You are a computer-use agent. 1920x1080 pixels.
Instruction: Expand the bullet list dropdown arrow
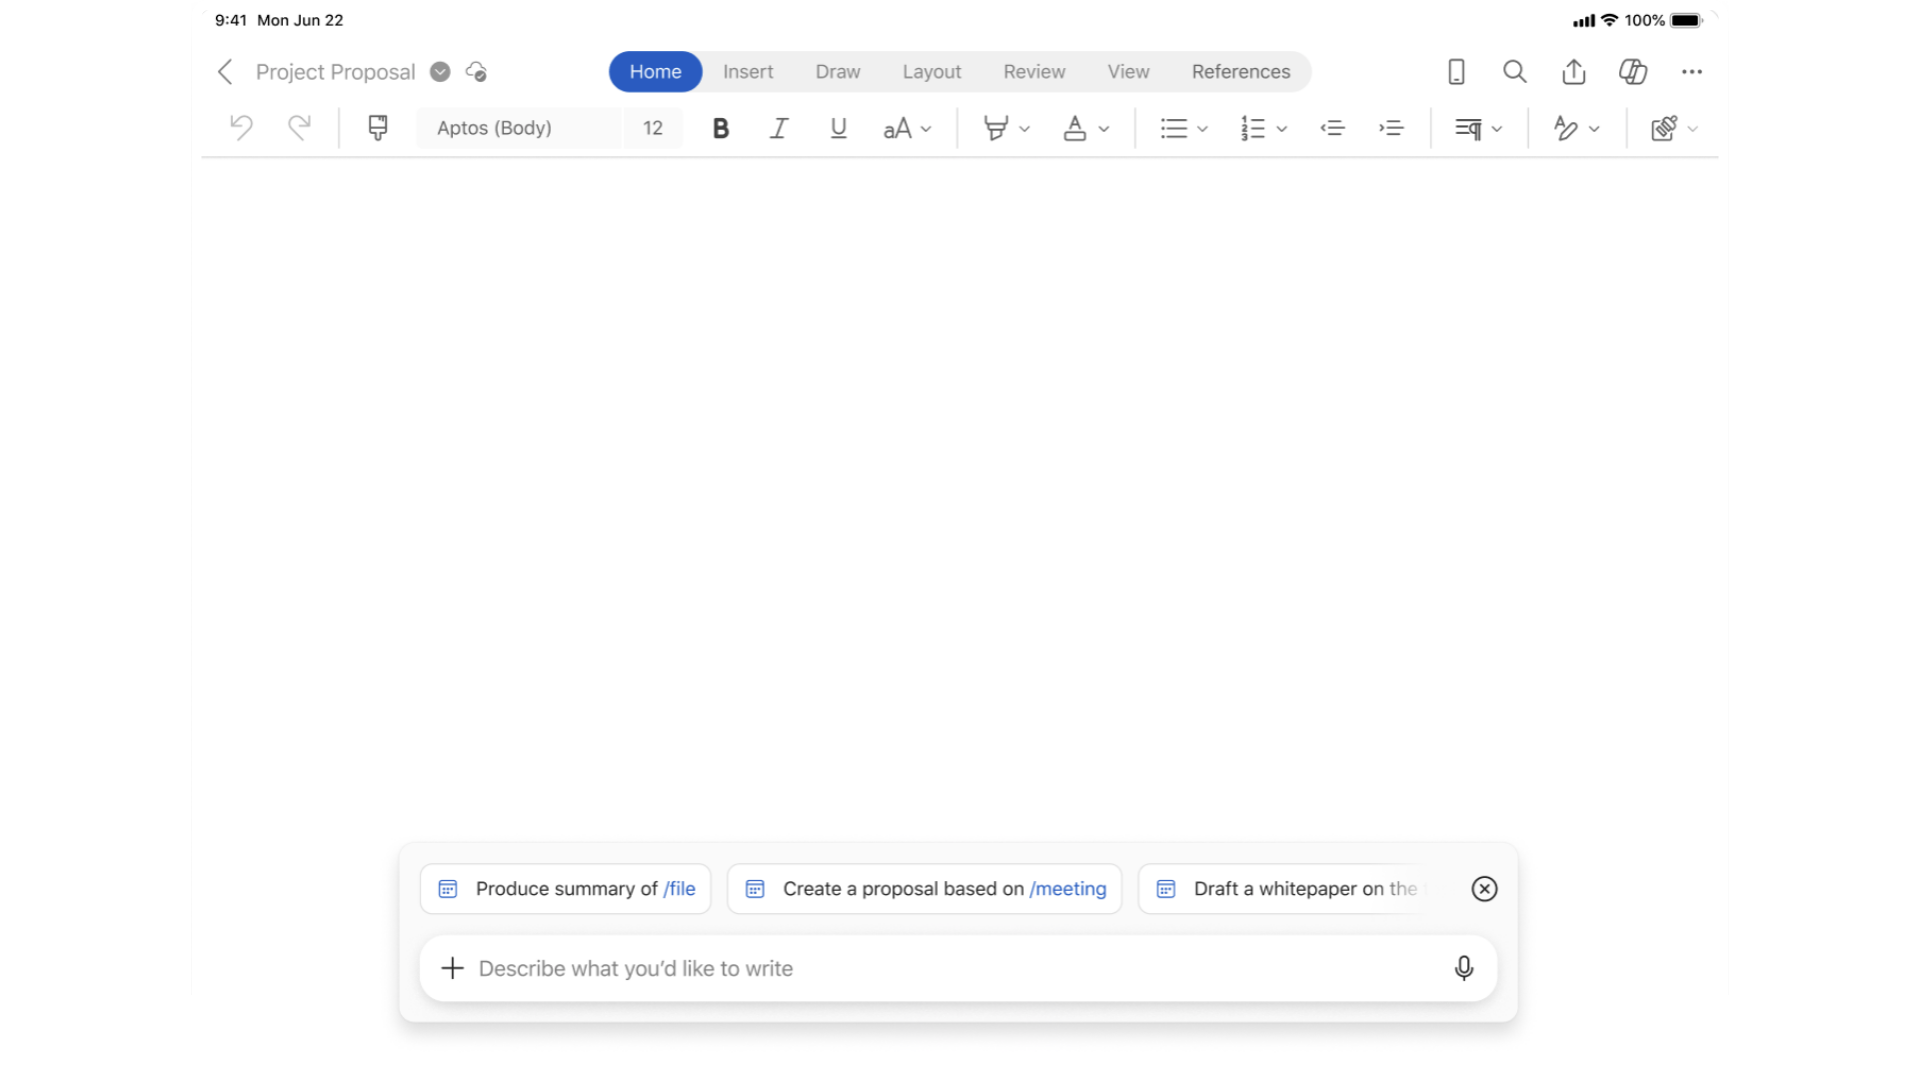coord(1203,129)
